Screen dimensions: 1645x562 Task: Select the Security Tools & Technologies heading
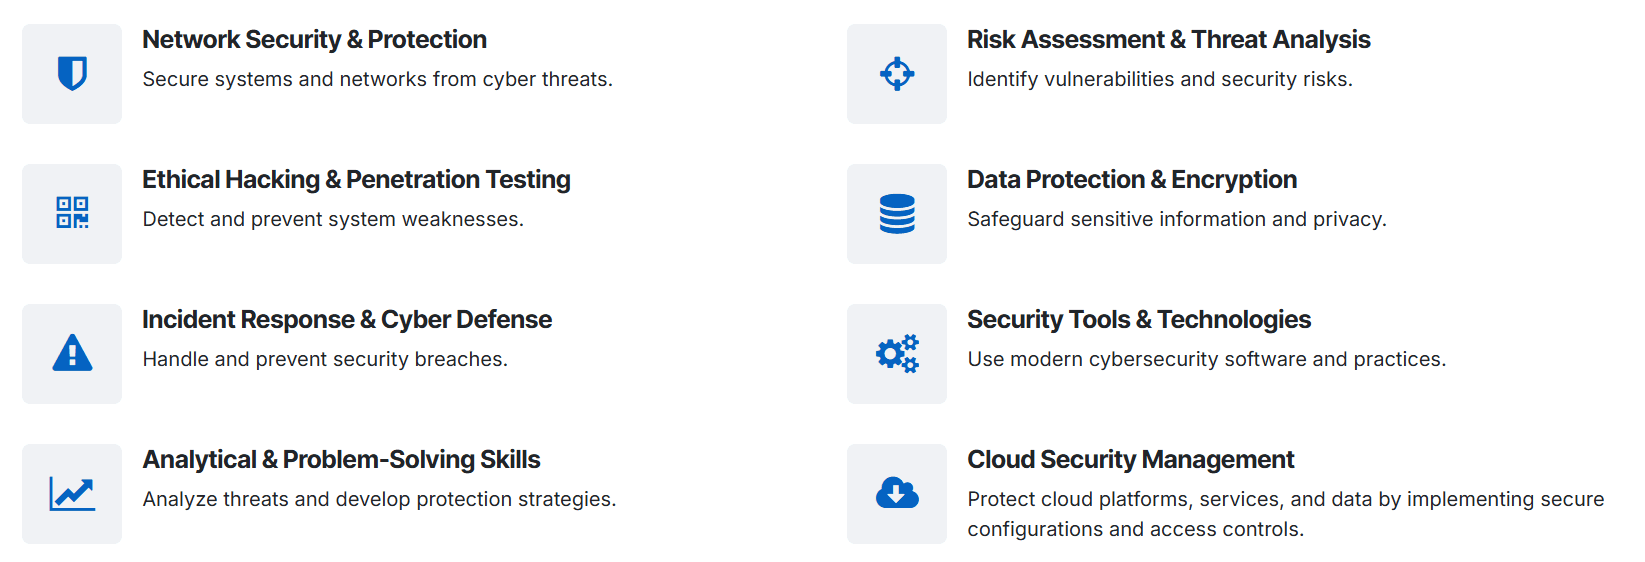pos(1138,320)
